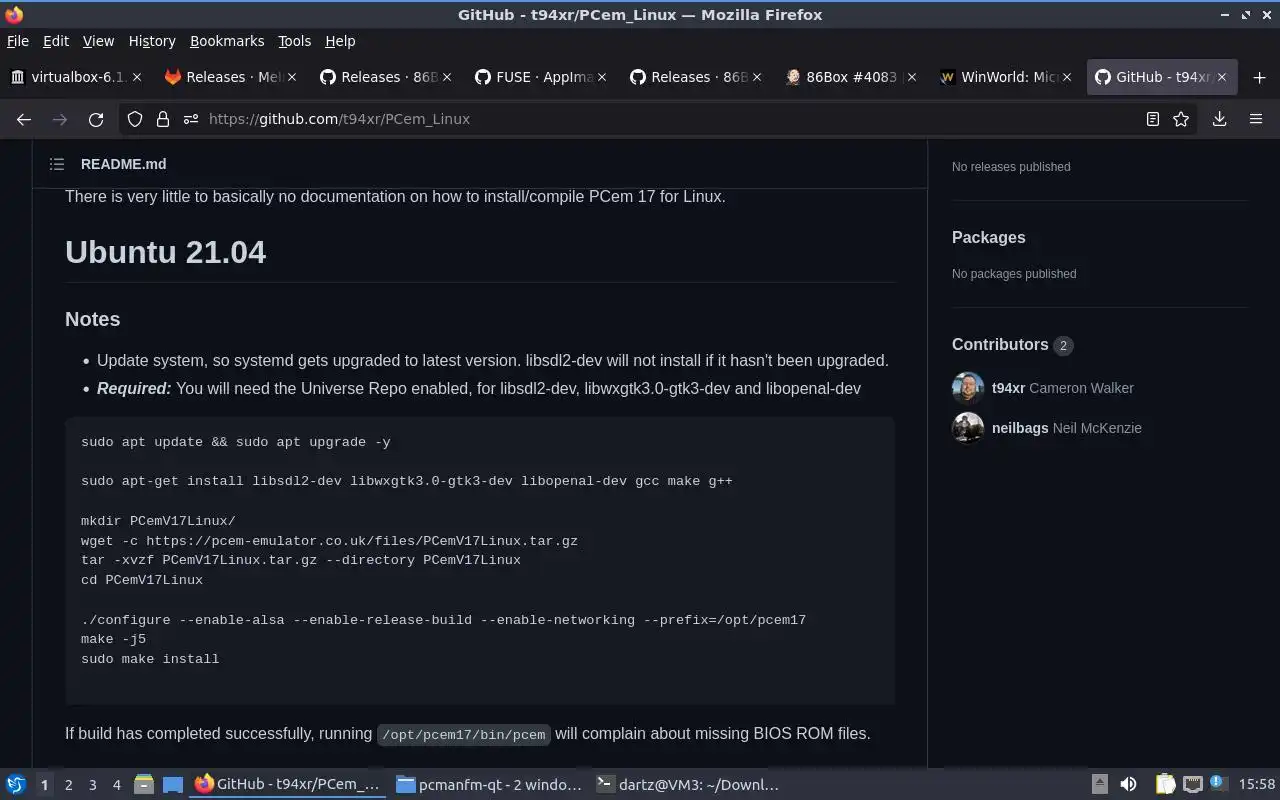1280x800 pixels.
Task: Reload the current GitHub page
Action: coord(96,119)
